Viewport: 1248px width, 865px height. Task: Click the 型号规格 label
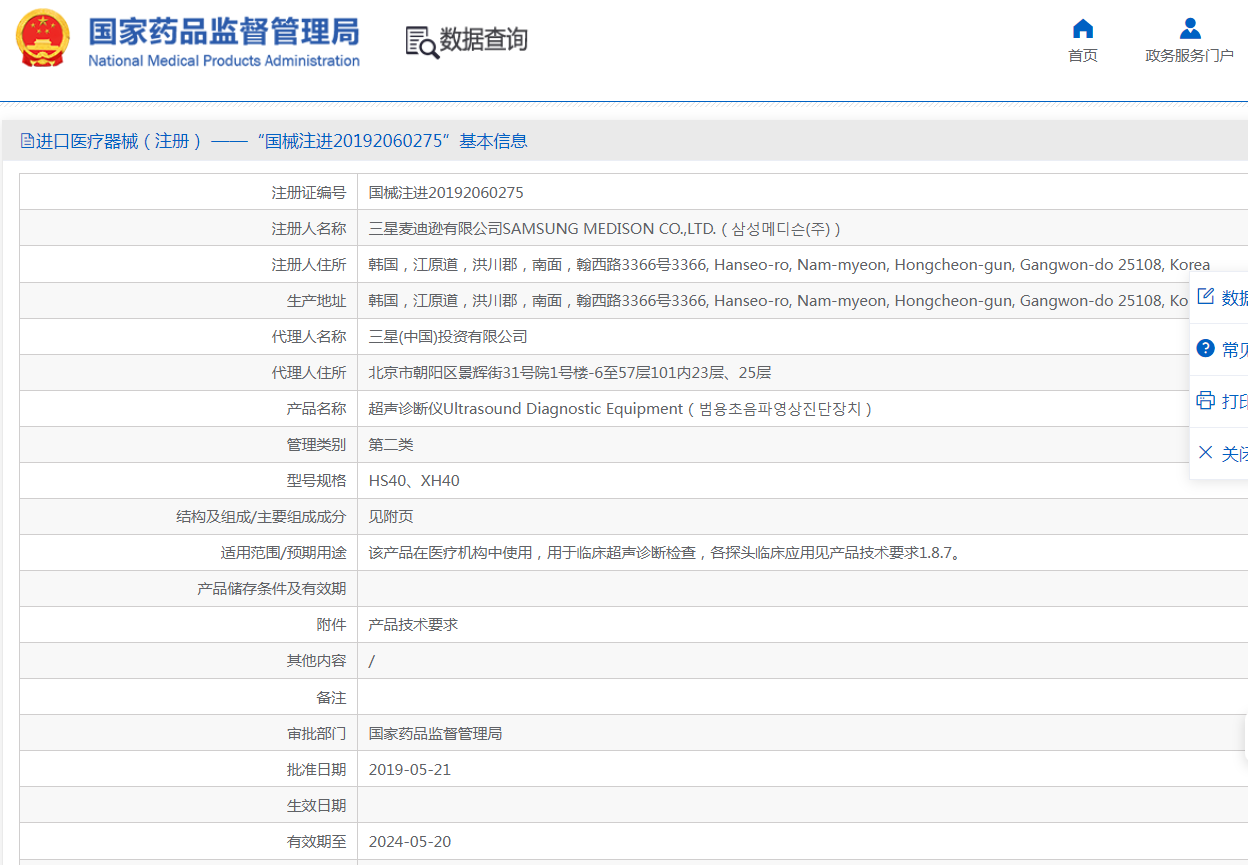[x=316, y=481]
